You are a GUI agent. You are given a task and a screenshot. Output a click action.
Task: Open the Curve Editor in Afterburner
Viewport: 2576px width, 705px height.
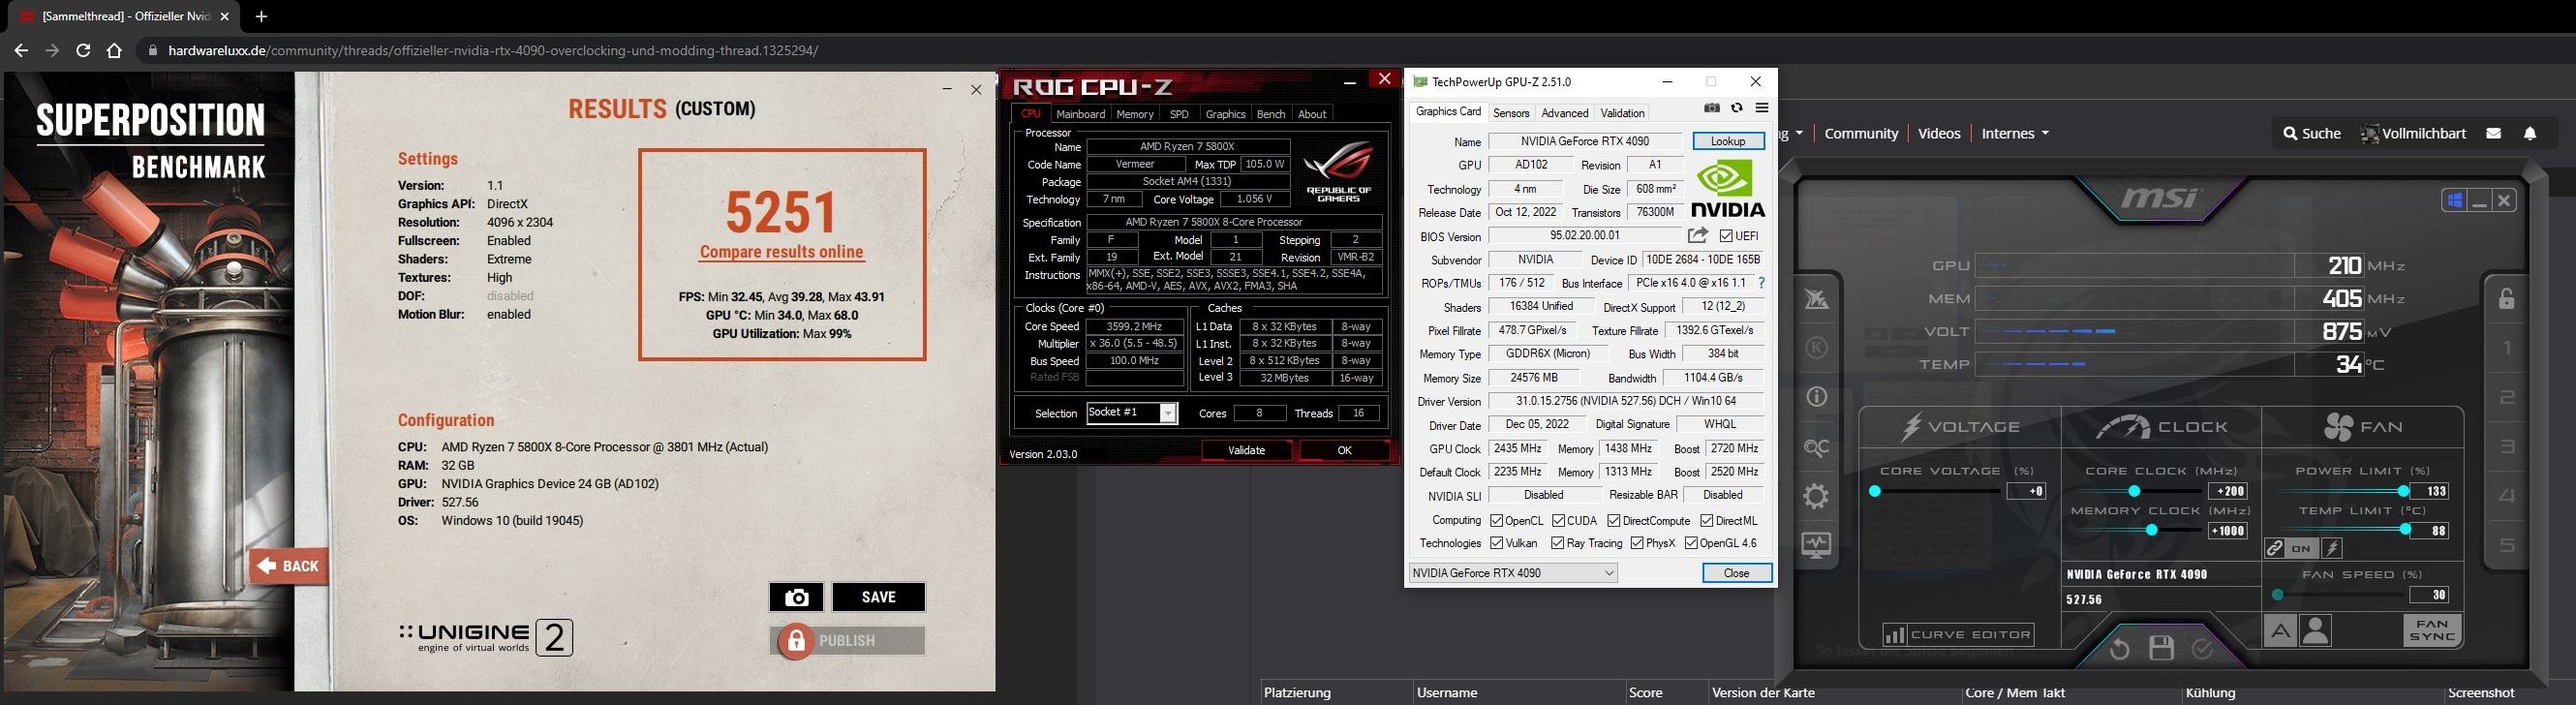(x=1958, y=634)
